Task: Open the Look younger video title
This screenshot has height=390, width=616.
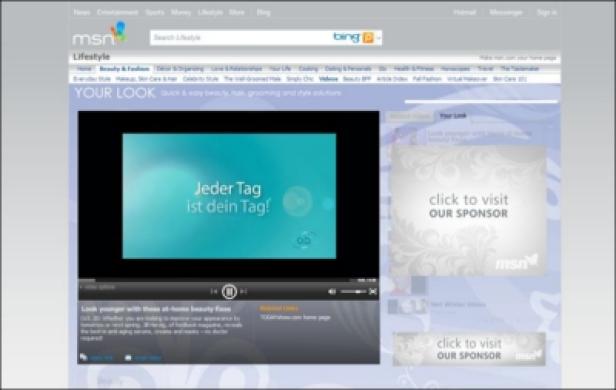Action: click(156, 309)
